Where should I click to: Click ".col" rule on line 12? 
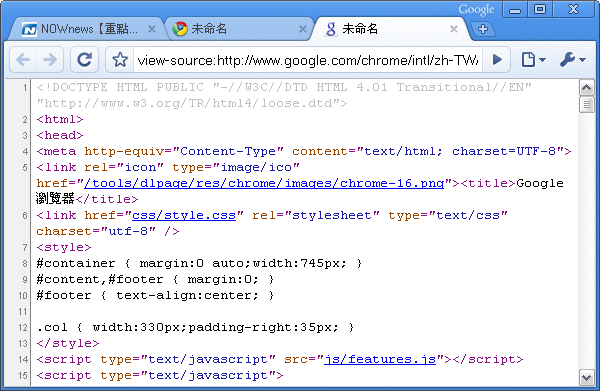[x=52, y=327]
